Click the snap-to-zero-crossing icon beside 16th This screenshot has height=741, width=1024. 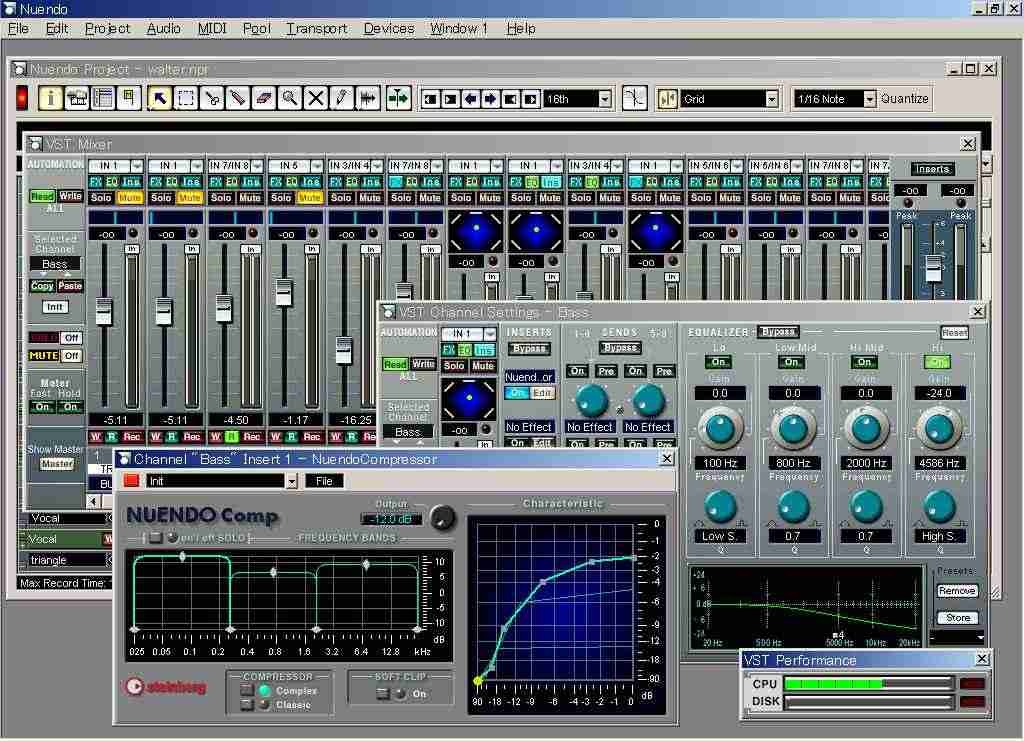click(634, 99)
